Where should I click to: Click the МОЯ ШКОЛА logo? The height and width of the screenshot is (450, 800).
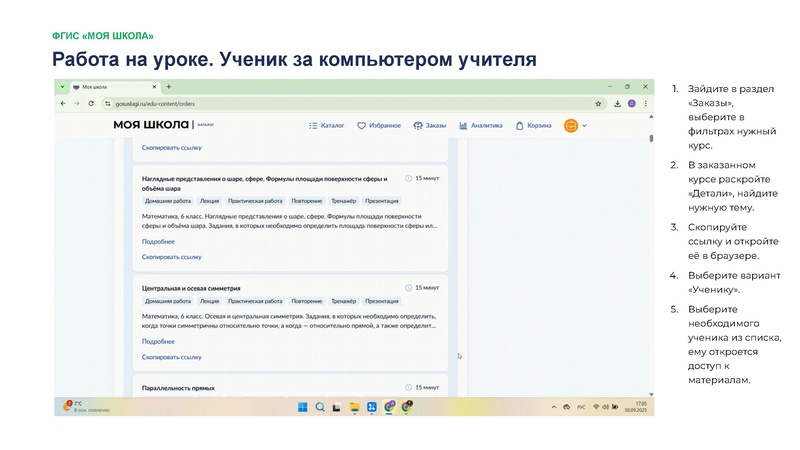click(x=151, y=125)
